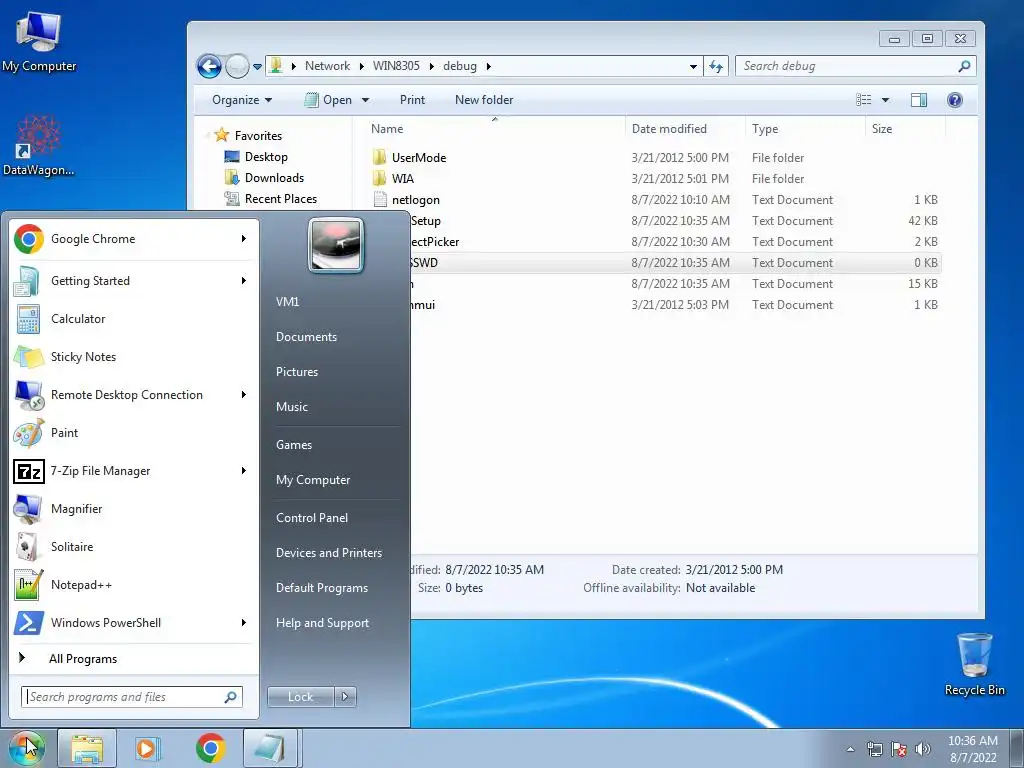Expand Windows PowerShell jump list arrow

[x=244, y=622]
